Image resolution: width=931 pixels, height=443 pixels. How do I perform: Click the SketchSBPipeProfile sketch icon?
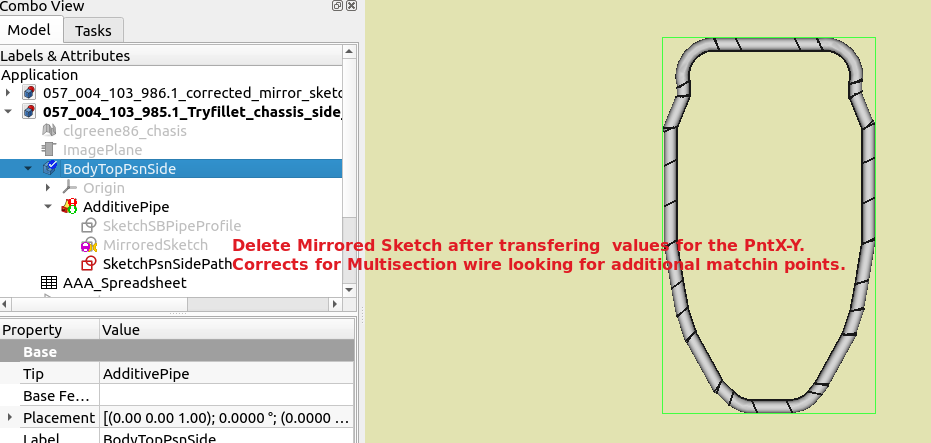click(x=89, y=226)
